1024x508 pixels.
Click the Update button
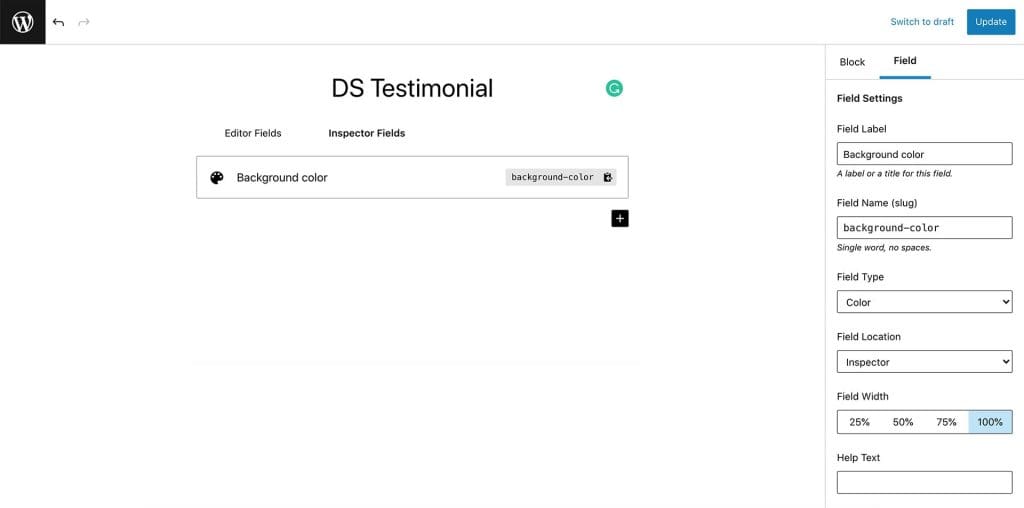[x=991, y=22]
